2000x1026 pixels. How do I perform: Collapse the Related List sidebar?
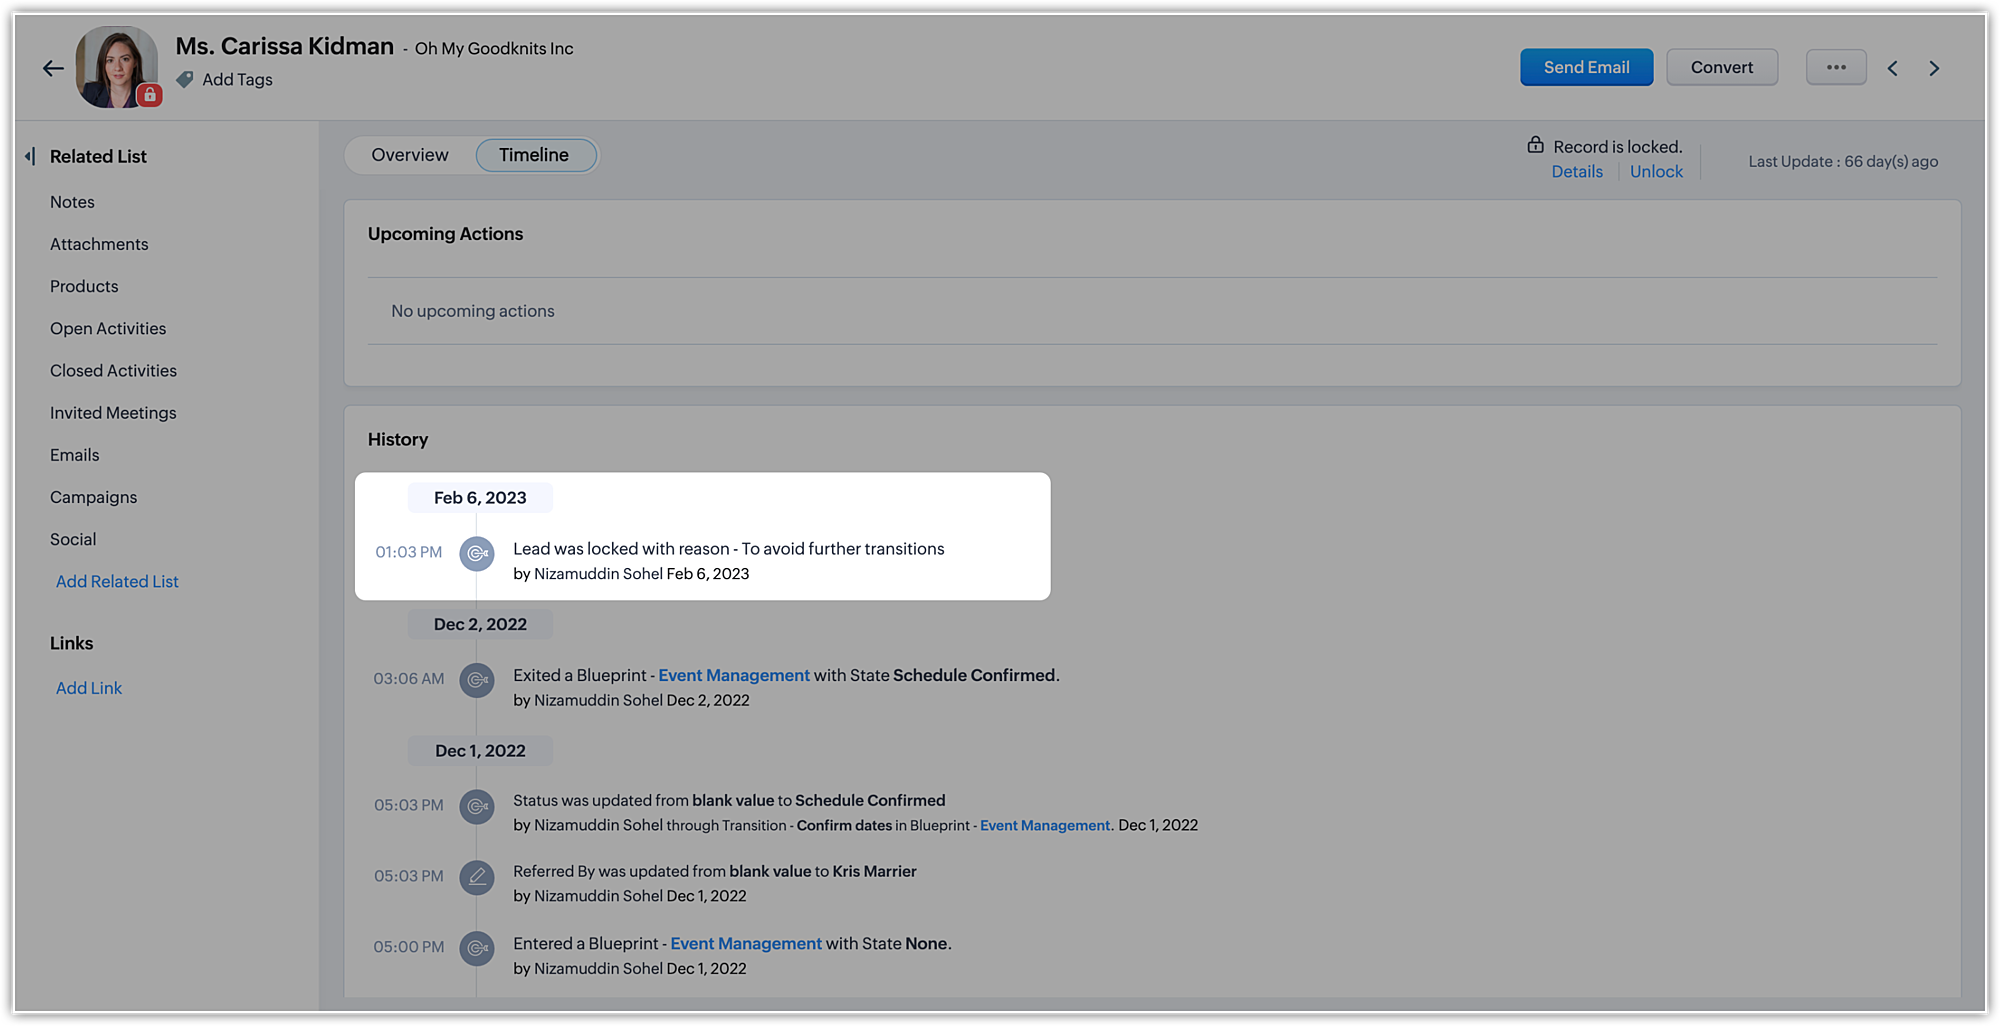click(30, 156)
